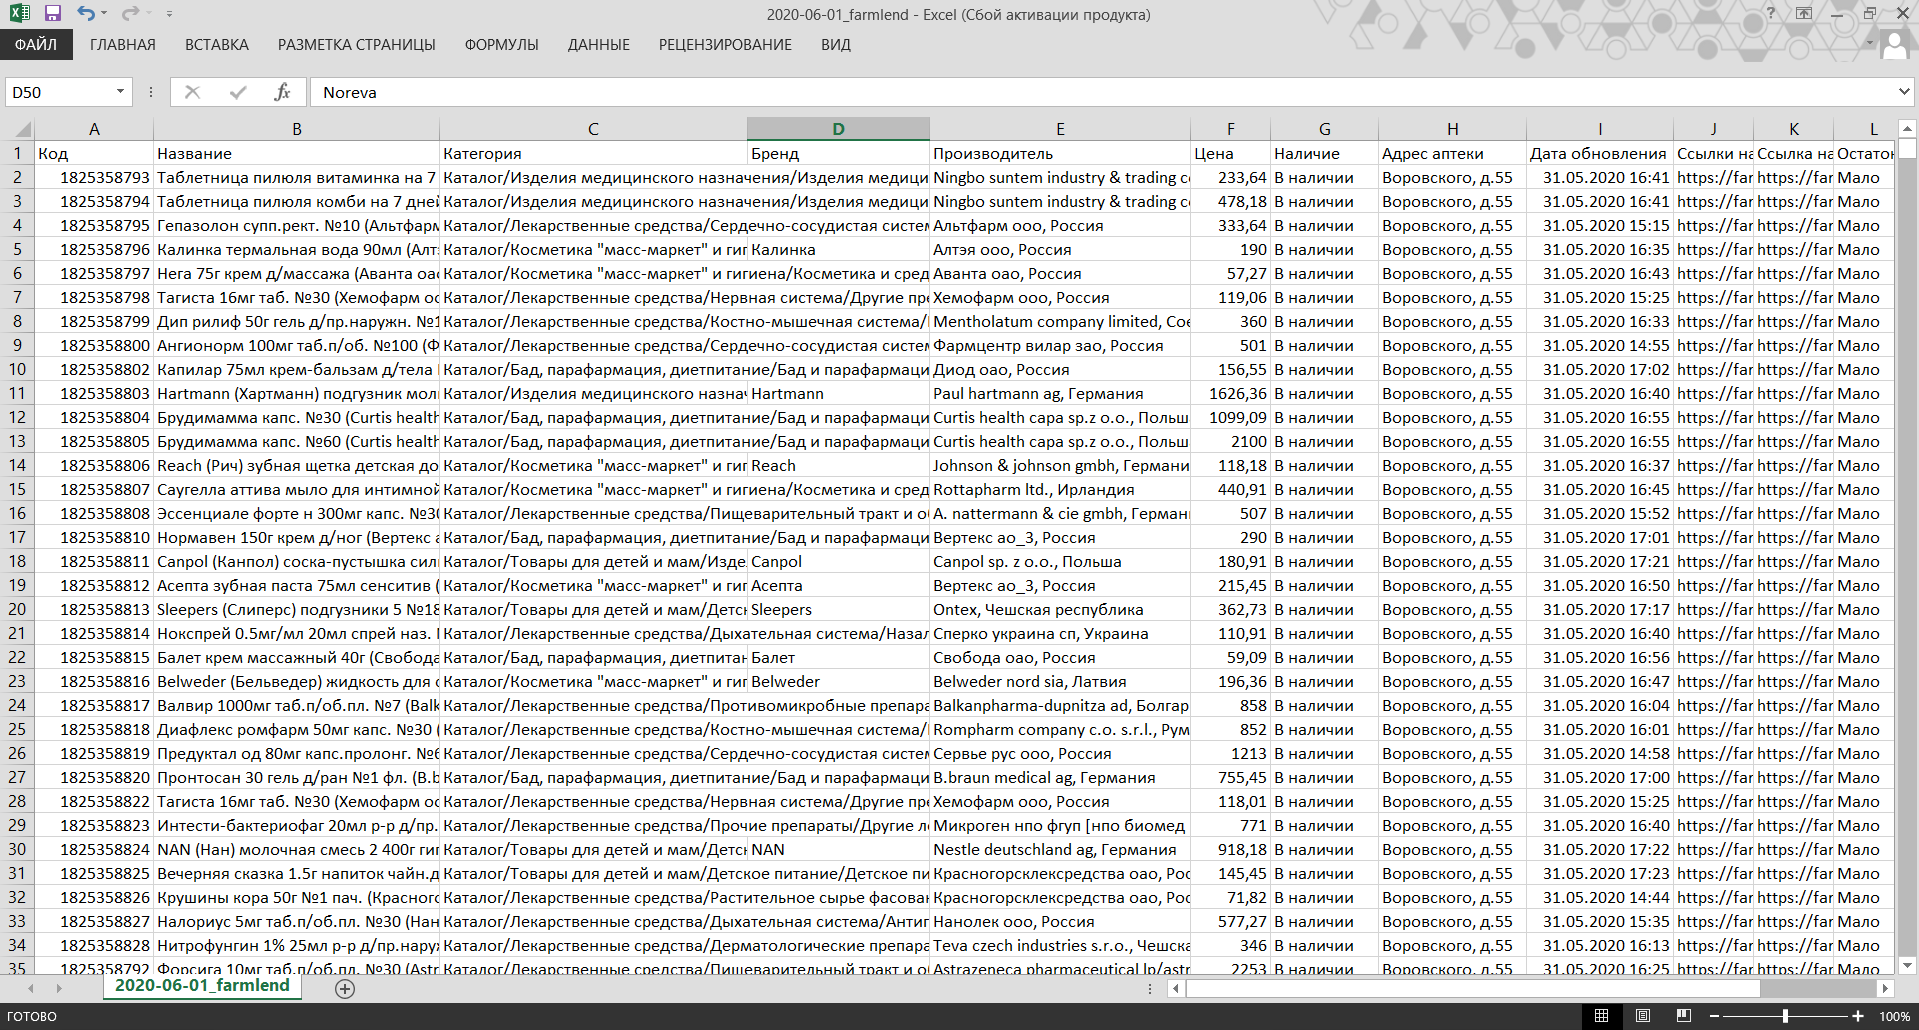Open the ДАННЫЕ ribbon tab

(x=599, y=45)
